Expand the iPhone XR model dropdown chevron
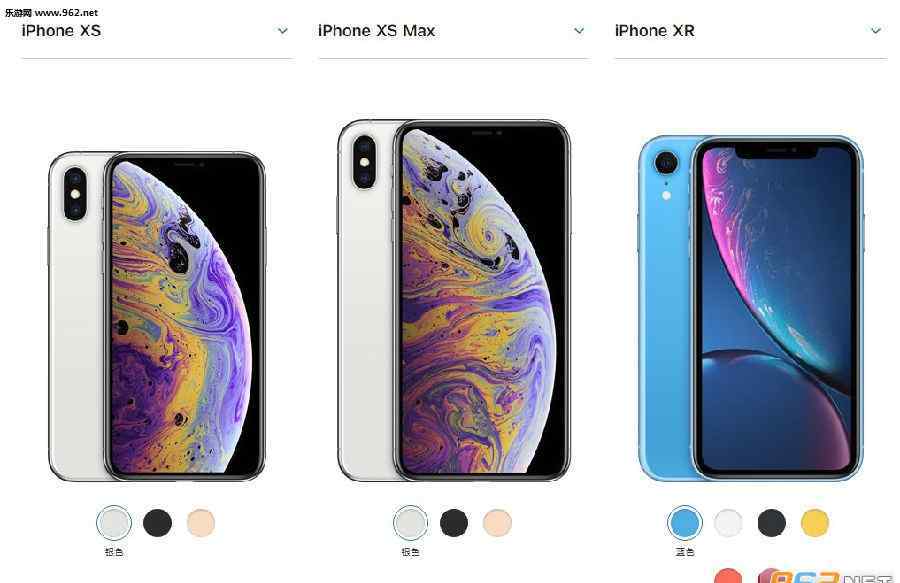The width and height of the screenshot is (900, 583). pyautogui.click(x=875, y=31)
